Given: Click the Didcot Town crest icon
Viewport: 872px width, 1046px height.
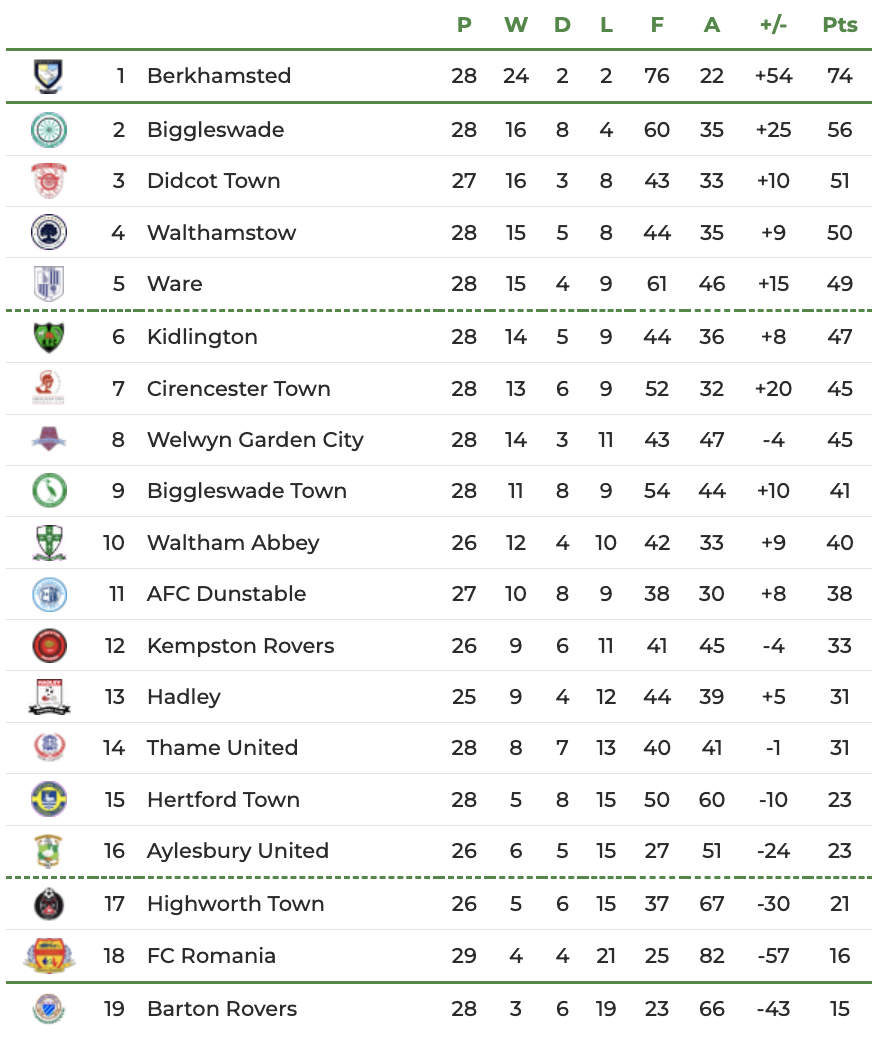Looking at the screenshot, I should [49, 181].
